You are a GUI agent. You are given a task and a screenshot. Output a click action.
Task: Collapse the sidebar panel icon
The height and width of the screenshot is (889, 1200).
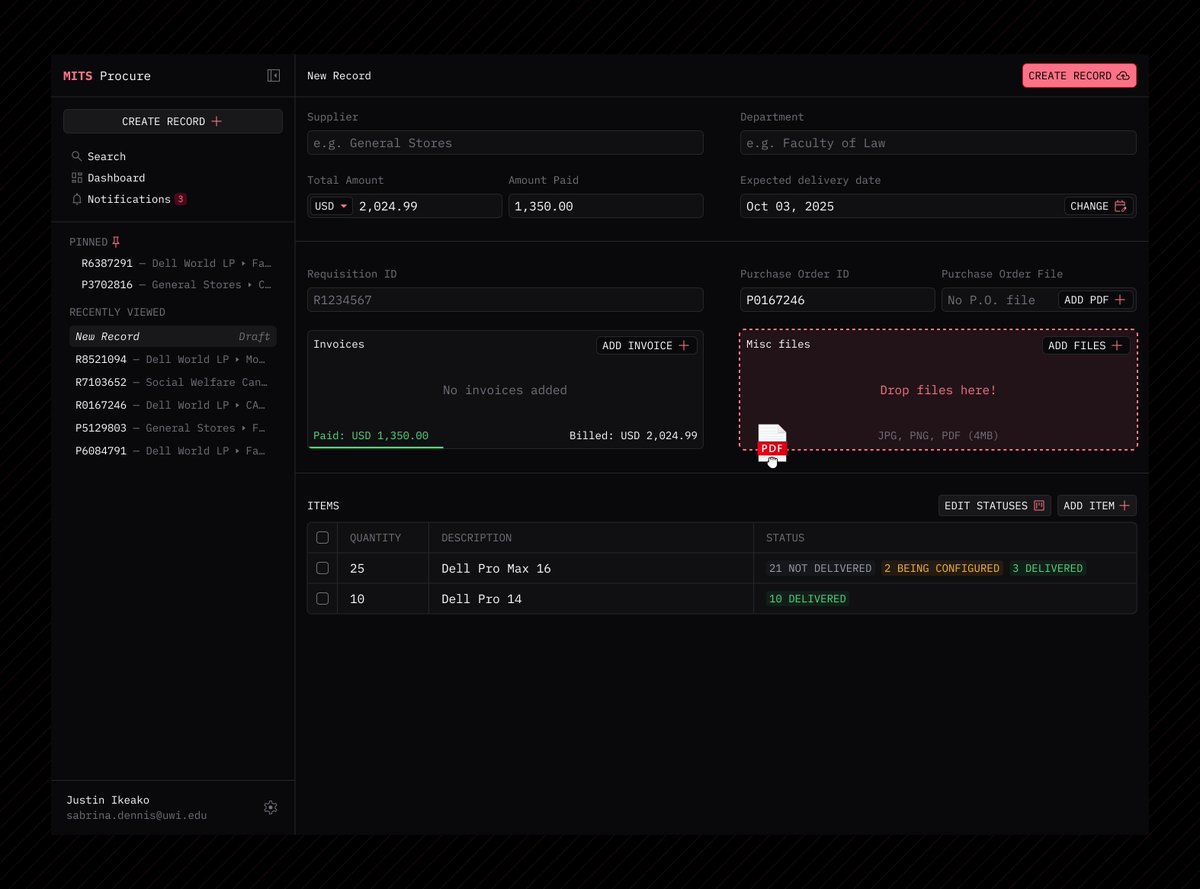(273, 76)
